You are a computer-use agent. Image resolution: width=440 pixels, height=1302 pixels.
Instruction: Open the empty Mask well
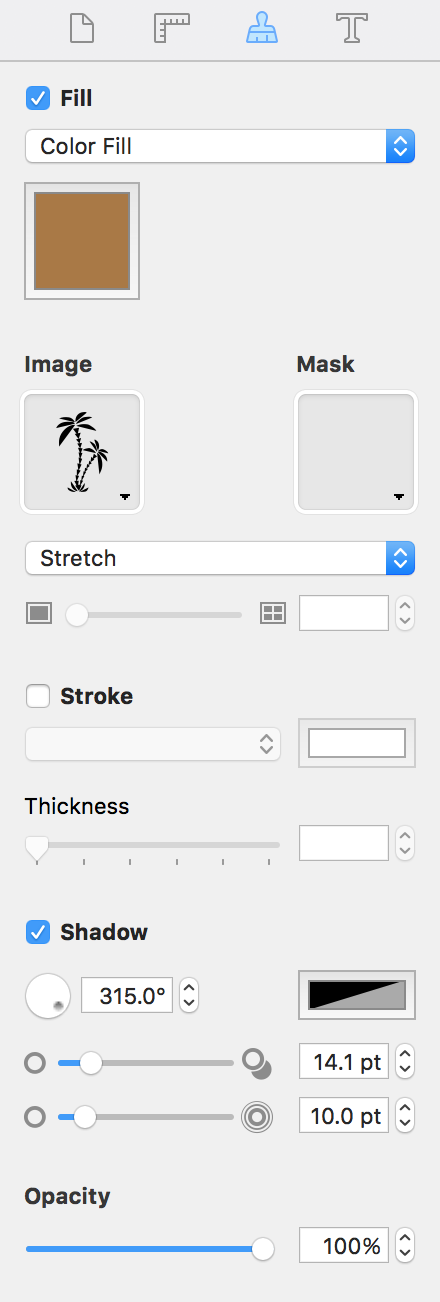pyautogui.click(x=356, y=452)
